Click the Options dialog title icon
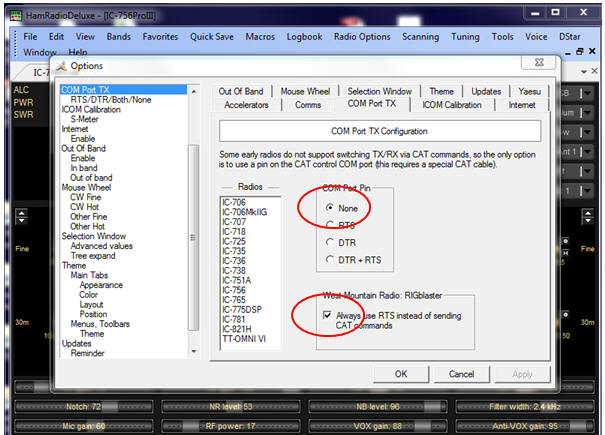 [61, 66]
